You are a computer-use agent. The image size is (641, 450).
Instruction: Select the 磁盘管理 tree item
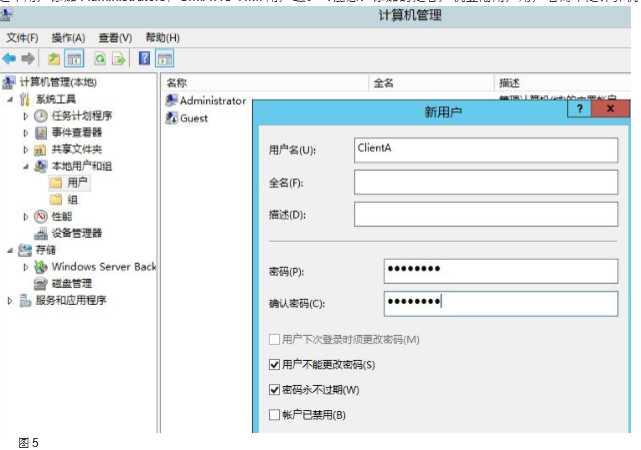tap(72, 284)
